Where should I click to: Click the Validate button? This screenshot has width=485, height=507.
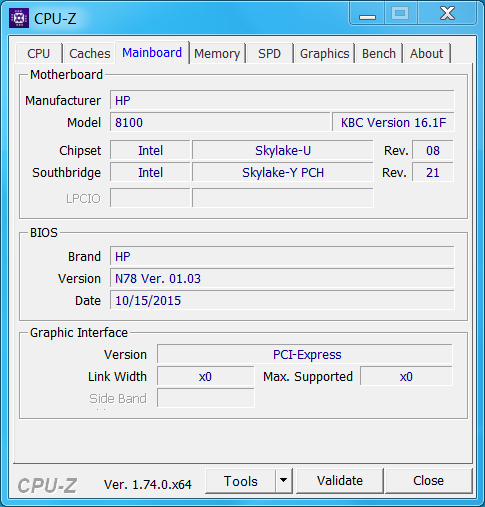pyautogui.click(x=340, y=481)
